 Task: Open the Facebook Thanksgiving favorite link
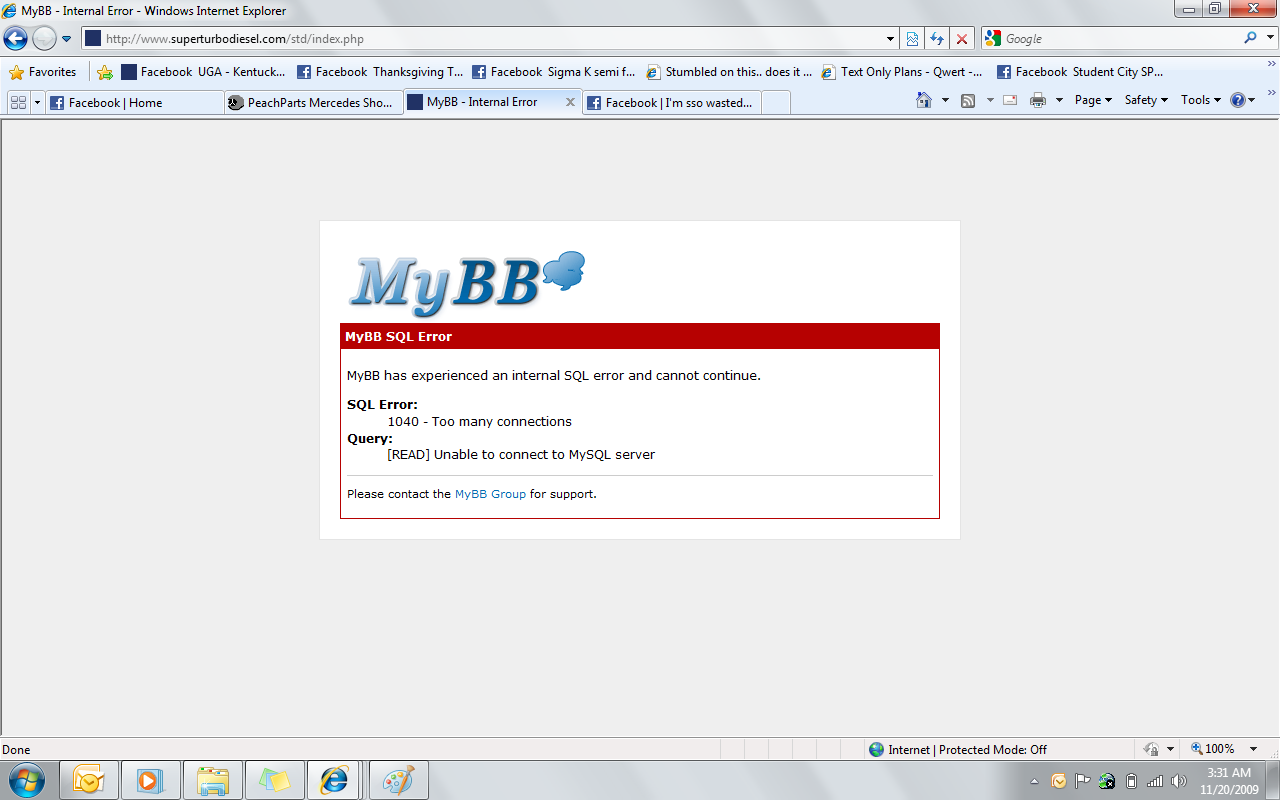[380, 72]
